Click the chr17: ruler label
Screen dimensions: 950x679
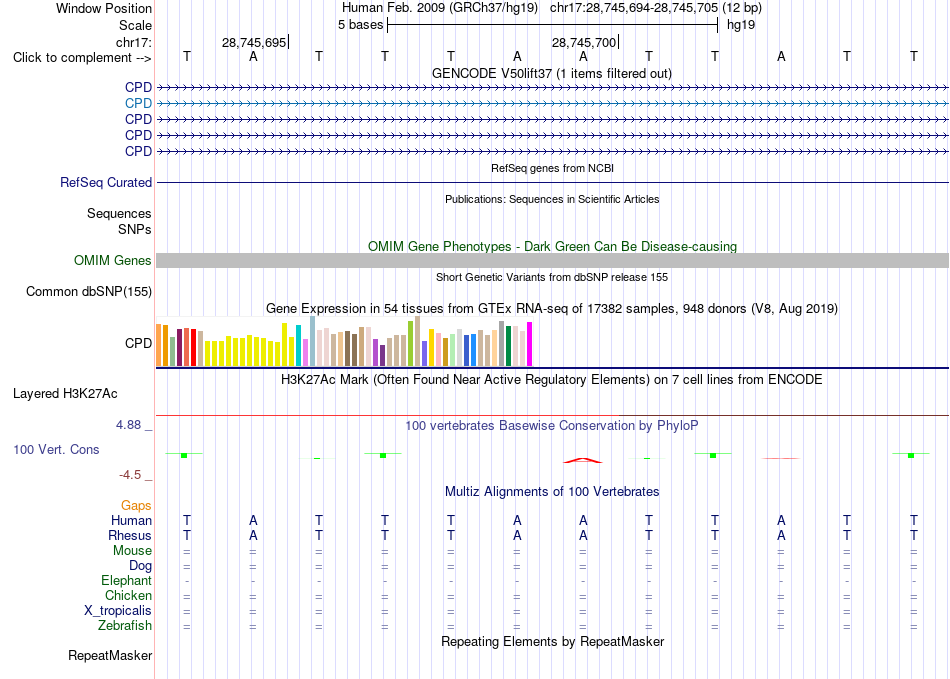133,42
